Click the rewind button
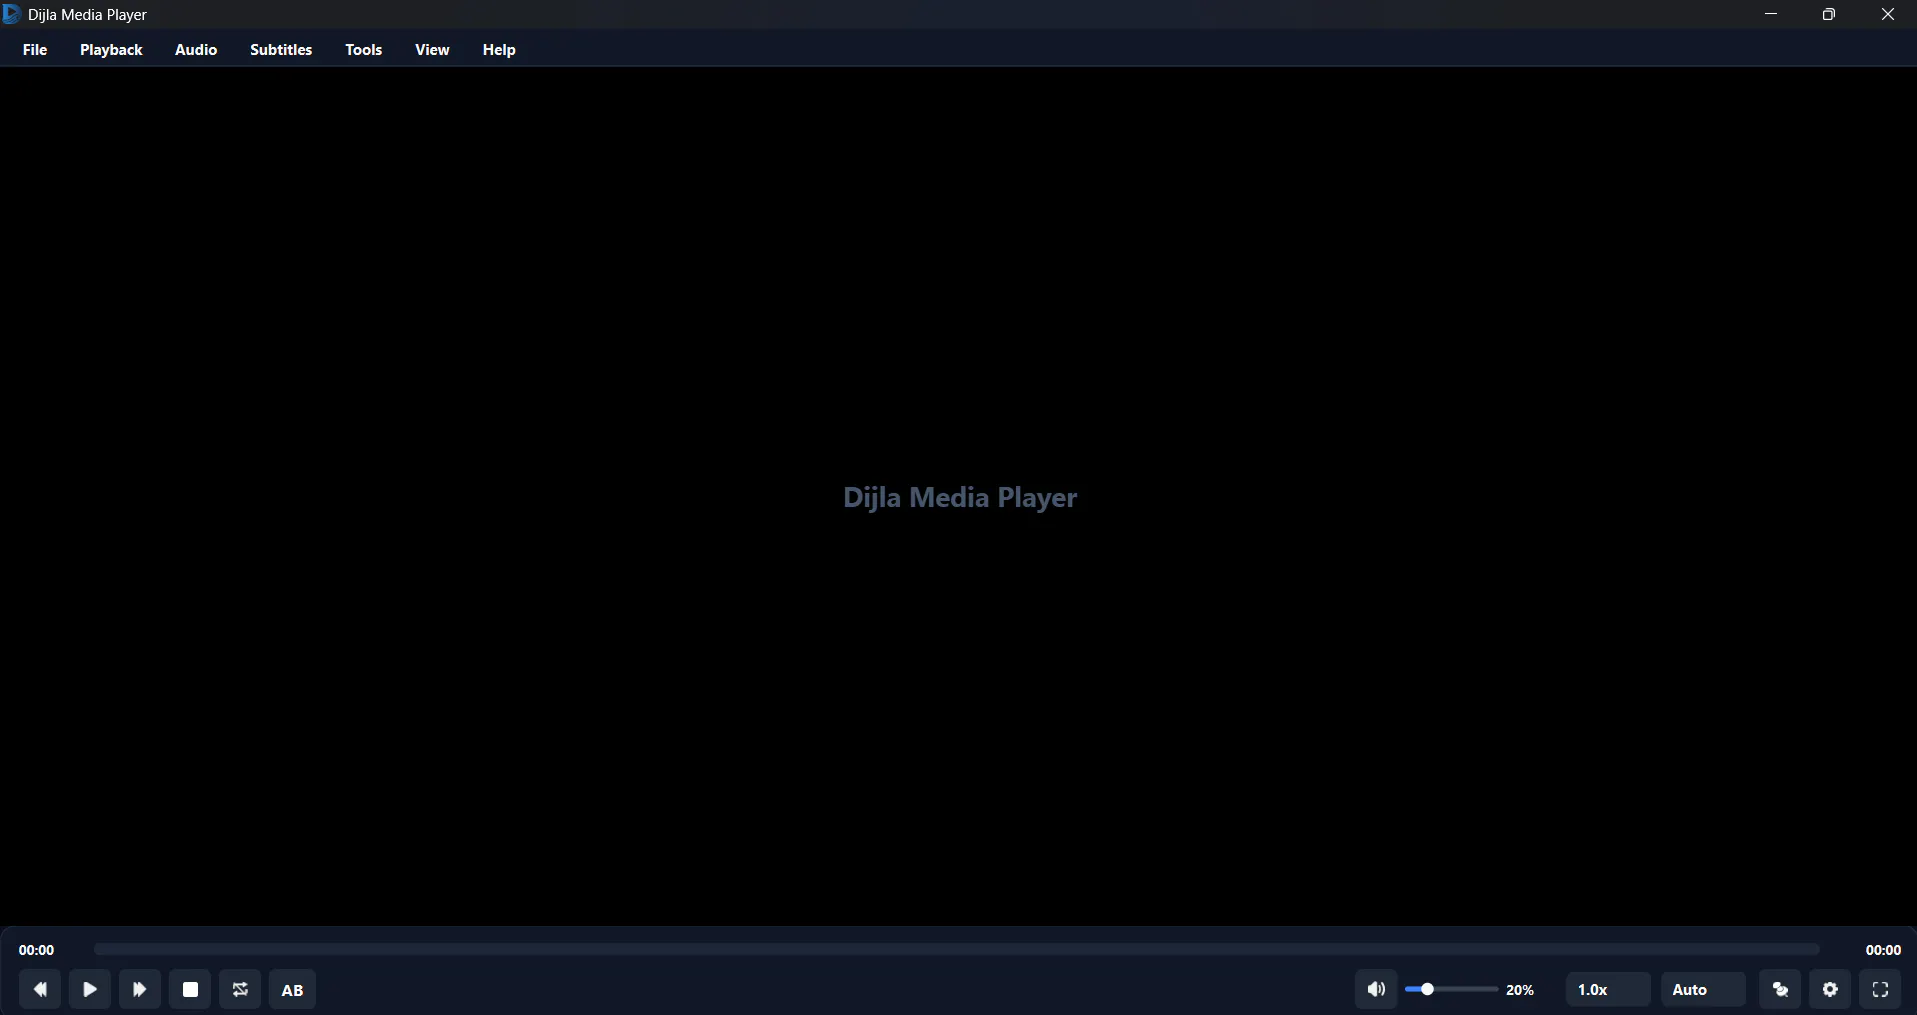This screenshot has height=1015, width=1917. [x=40, y=990]
